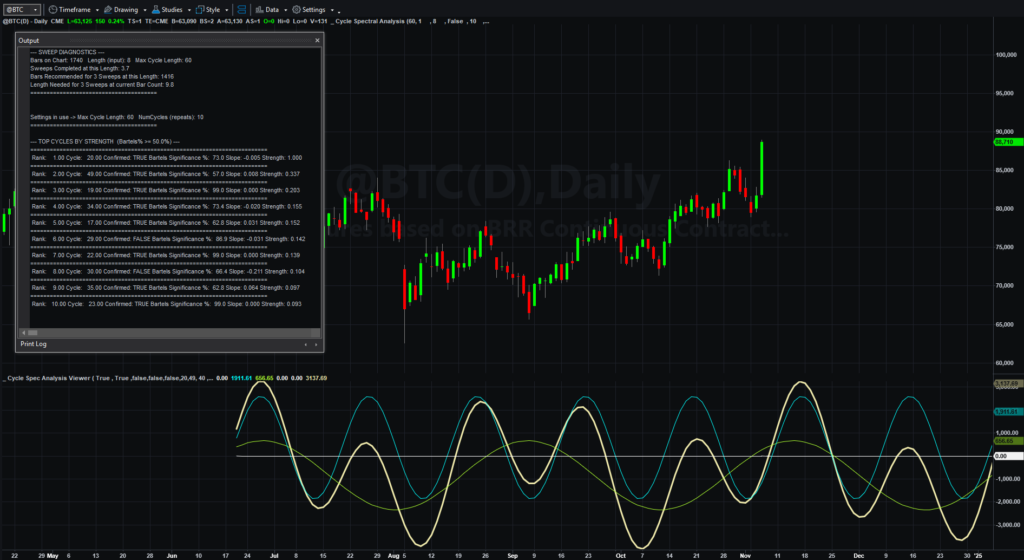Click the Output tab-strip left arrow
The image size is (1024, 560).
click(306, 344)
